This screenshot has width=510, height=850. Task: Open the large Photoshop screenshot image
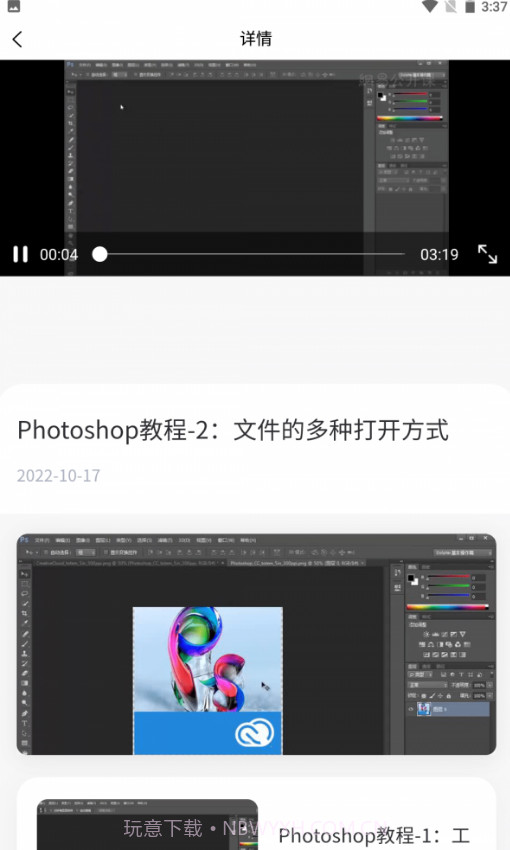pos(256,644)
